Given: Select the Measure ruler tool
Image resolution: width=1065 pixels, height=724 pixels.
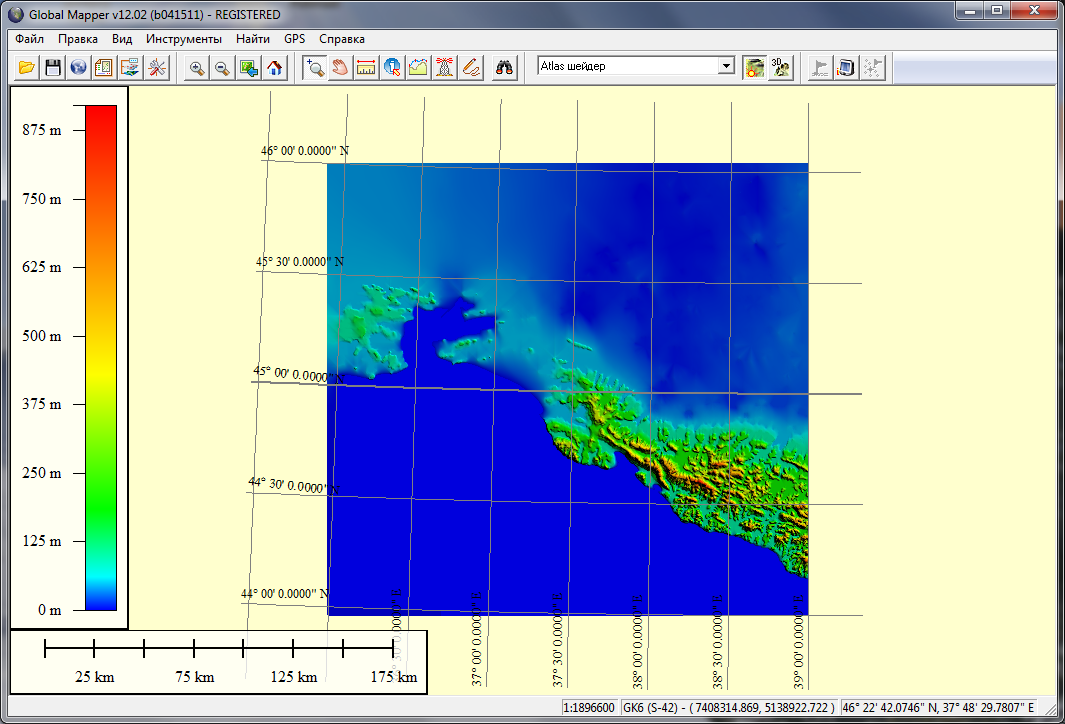Looking at the screenshot, I should pos(367,68).
